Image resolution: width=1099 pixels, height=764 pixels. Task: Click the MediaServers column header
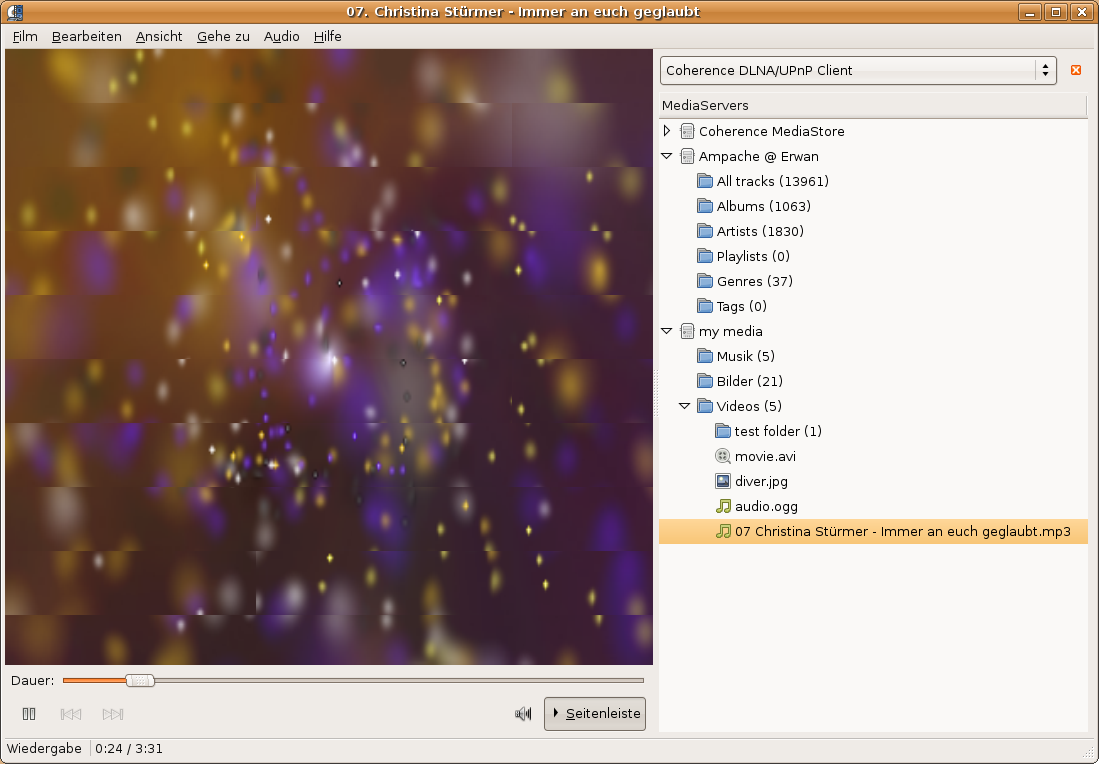coord(873,105)
